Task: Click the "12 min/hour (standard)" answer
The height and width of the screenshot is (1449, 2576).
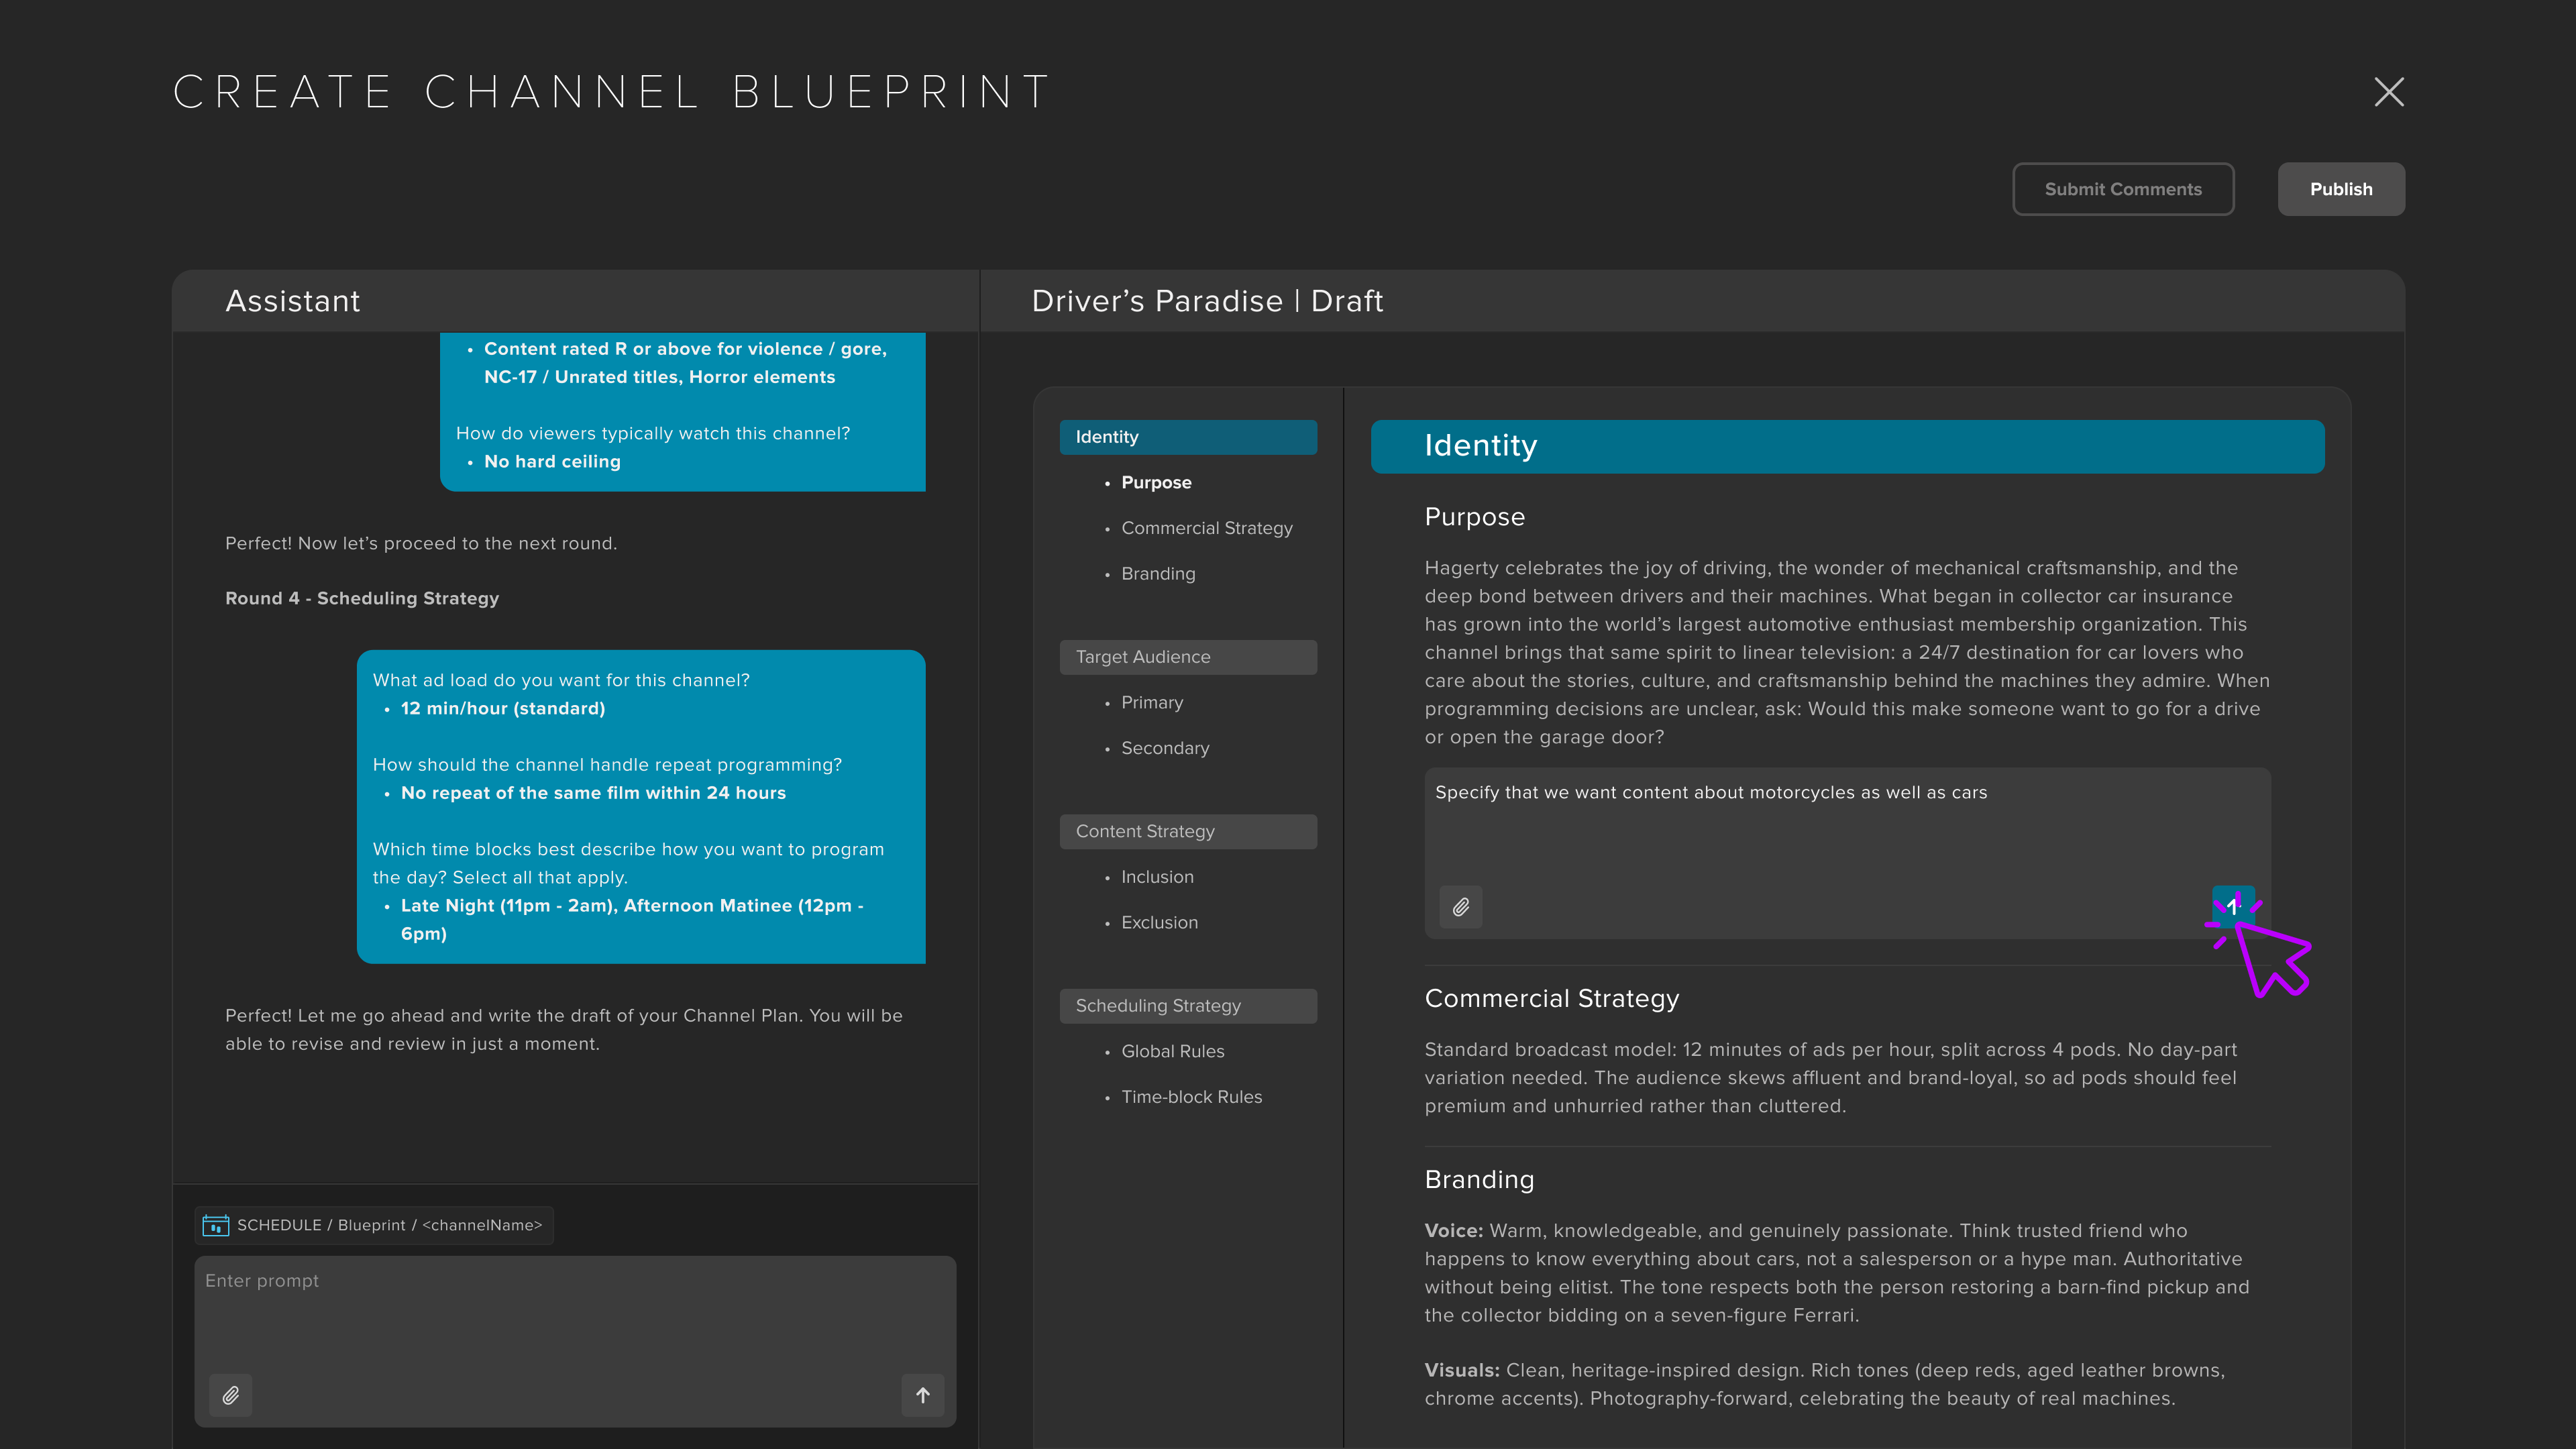Action: (x=502, y=708)
